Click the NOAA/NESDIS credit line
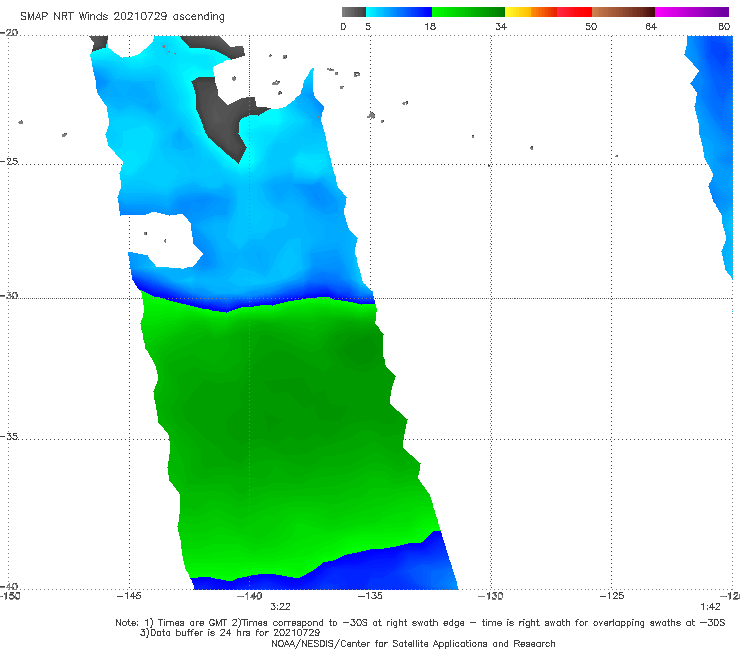This screenshot has width=740, height=650. tap(413, 643)
